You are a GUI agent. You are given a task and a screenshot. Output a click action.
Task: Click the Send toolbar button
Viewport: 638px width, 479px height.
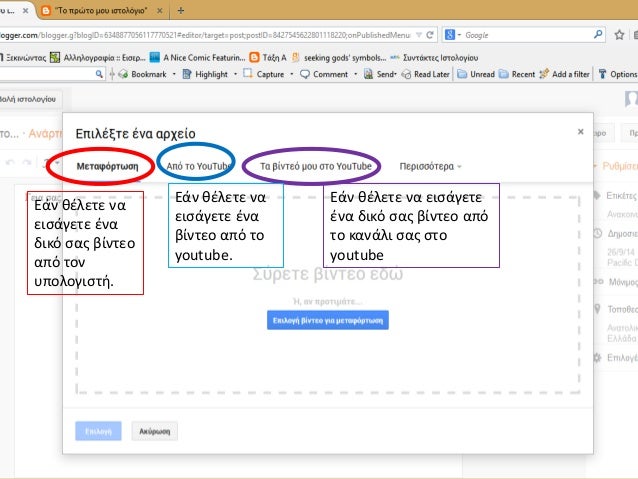(x=380, y=74)
